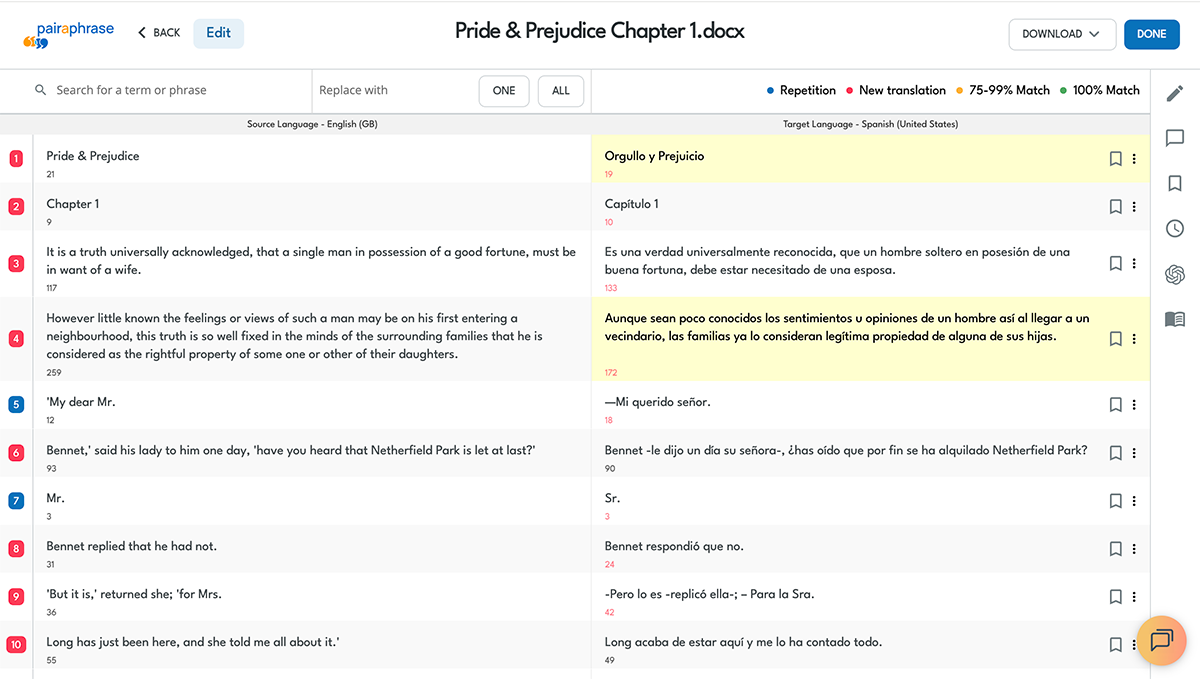Click inside the 'Replace with' input field
The width and height of the screenshot is (1200, 679).
pyautogui.click(x=390, y=90)
